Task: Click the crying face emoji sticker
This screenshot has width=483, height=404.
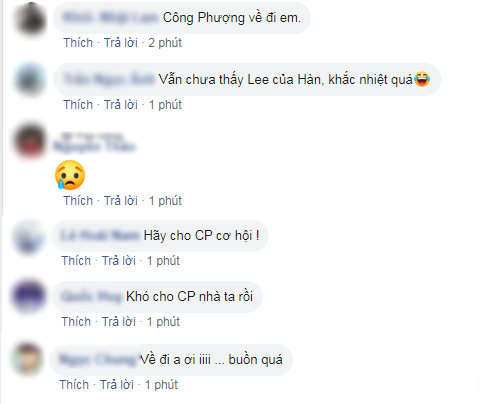Action: [70, 175]
